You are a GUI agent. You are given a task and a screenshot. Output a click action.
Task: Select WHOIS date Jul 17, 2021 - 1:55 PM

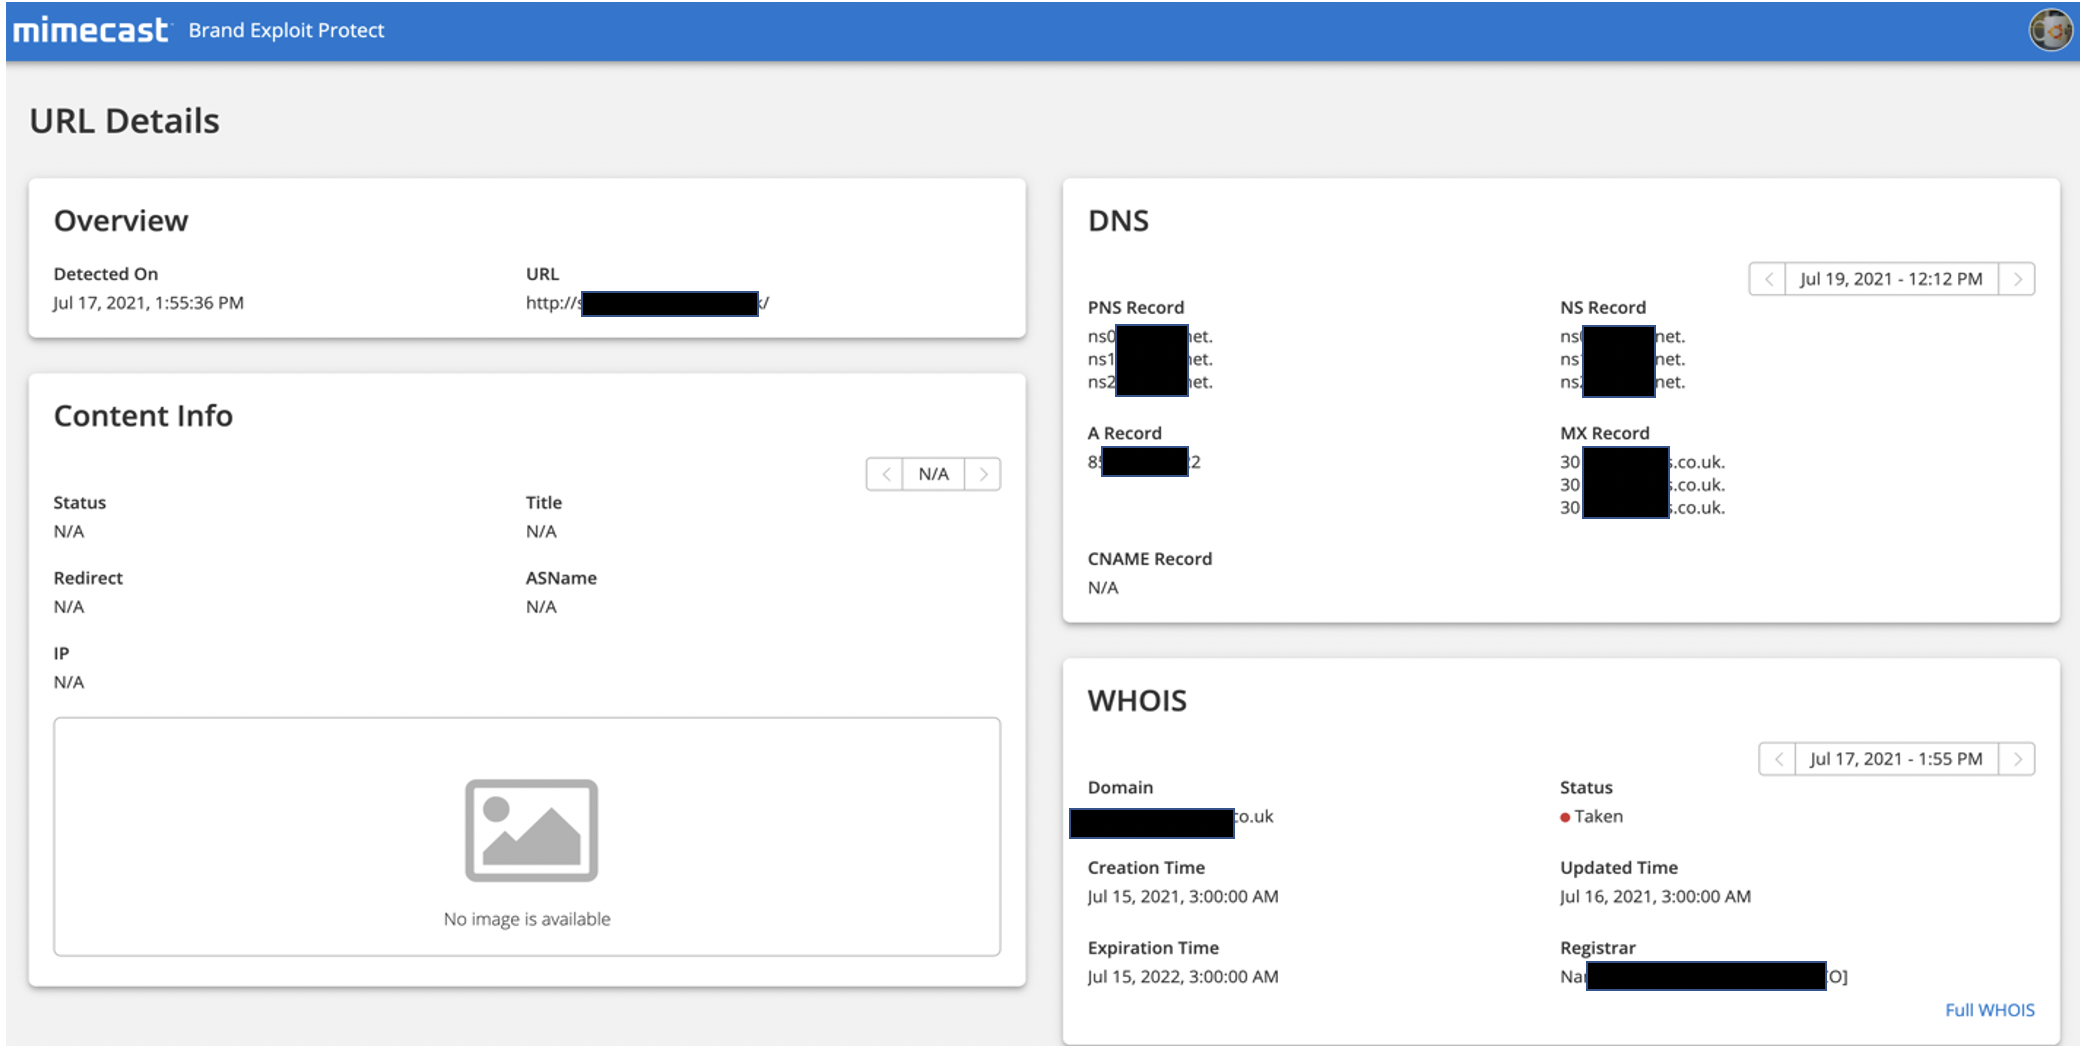click(x=1895, y=759)
